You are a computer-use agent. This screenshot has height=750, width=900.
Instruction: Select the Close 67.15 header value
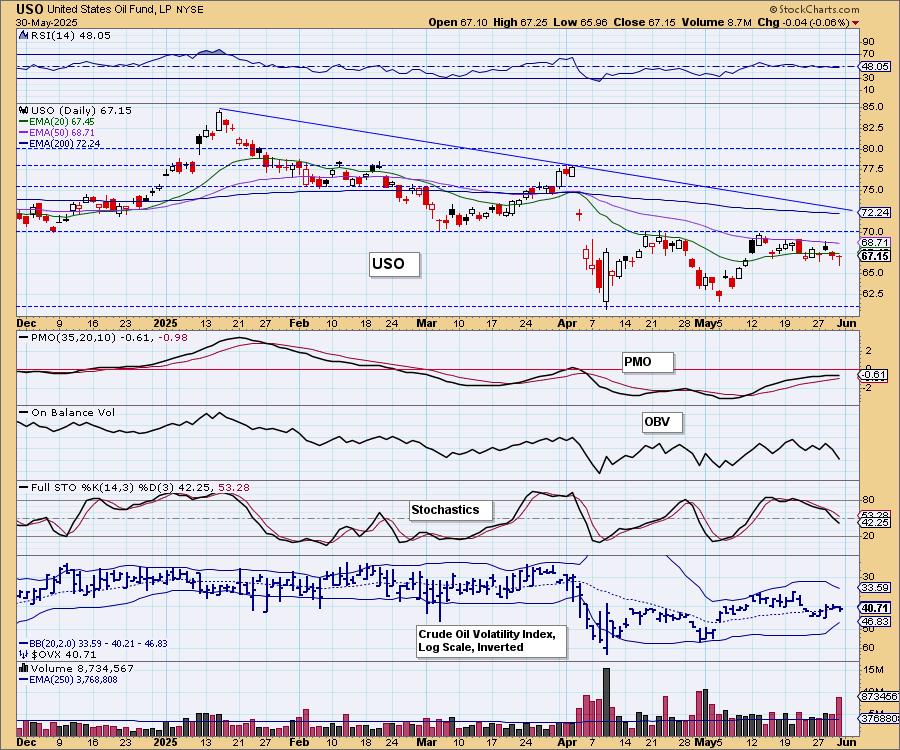pyautogui.click(x=645, y=22)
